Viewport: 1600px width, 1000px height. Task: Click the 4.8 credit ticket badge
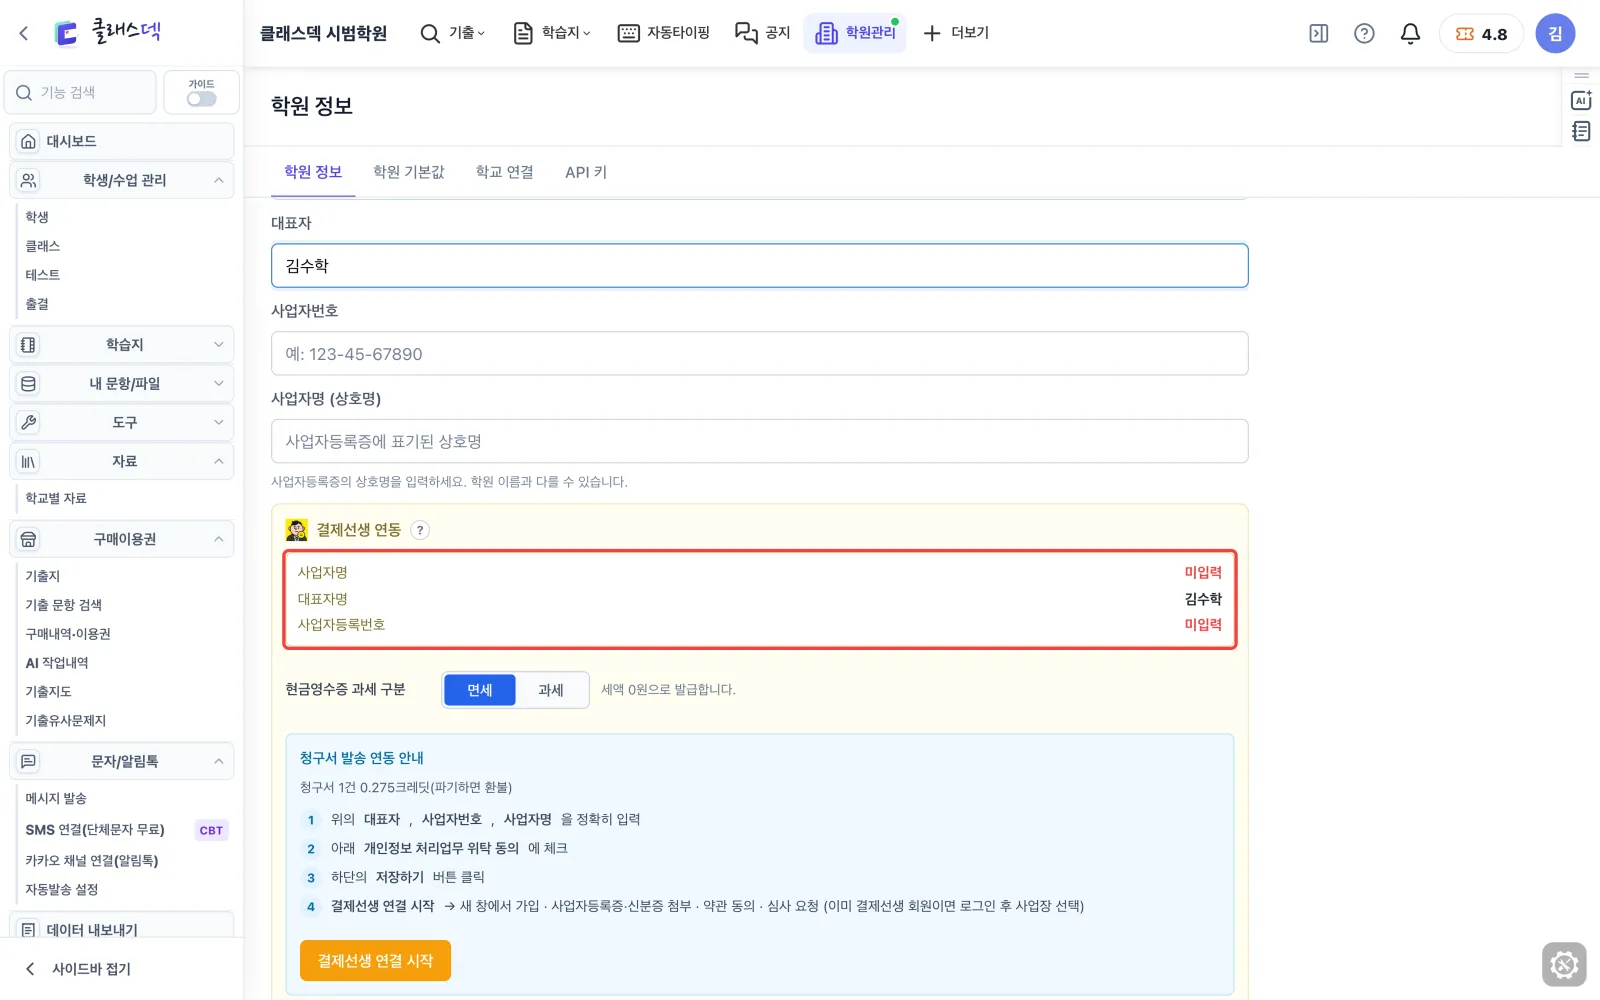coord(1481,34)
